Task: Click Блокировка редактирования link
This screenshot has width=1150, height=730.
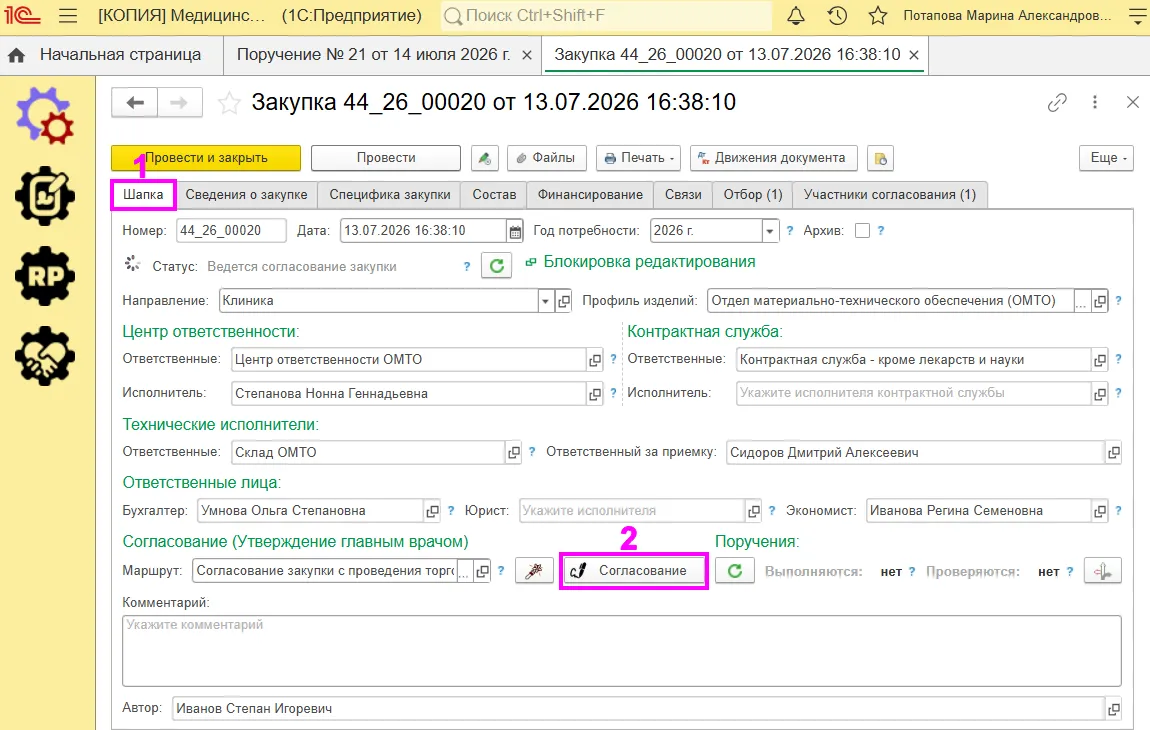Action: pyautogui.click(x=649, y=262)
